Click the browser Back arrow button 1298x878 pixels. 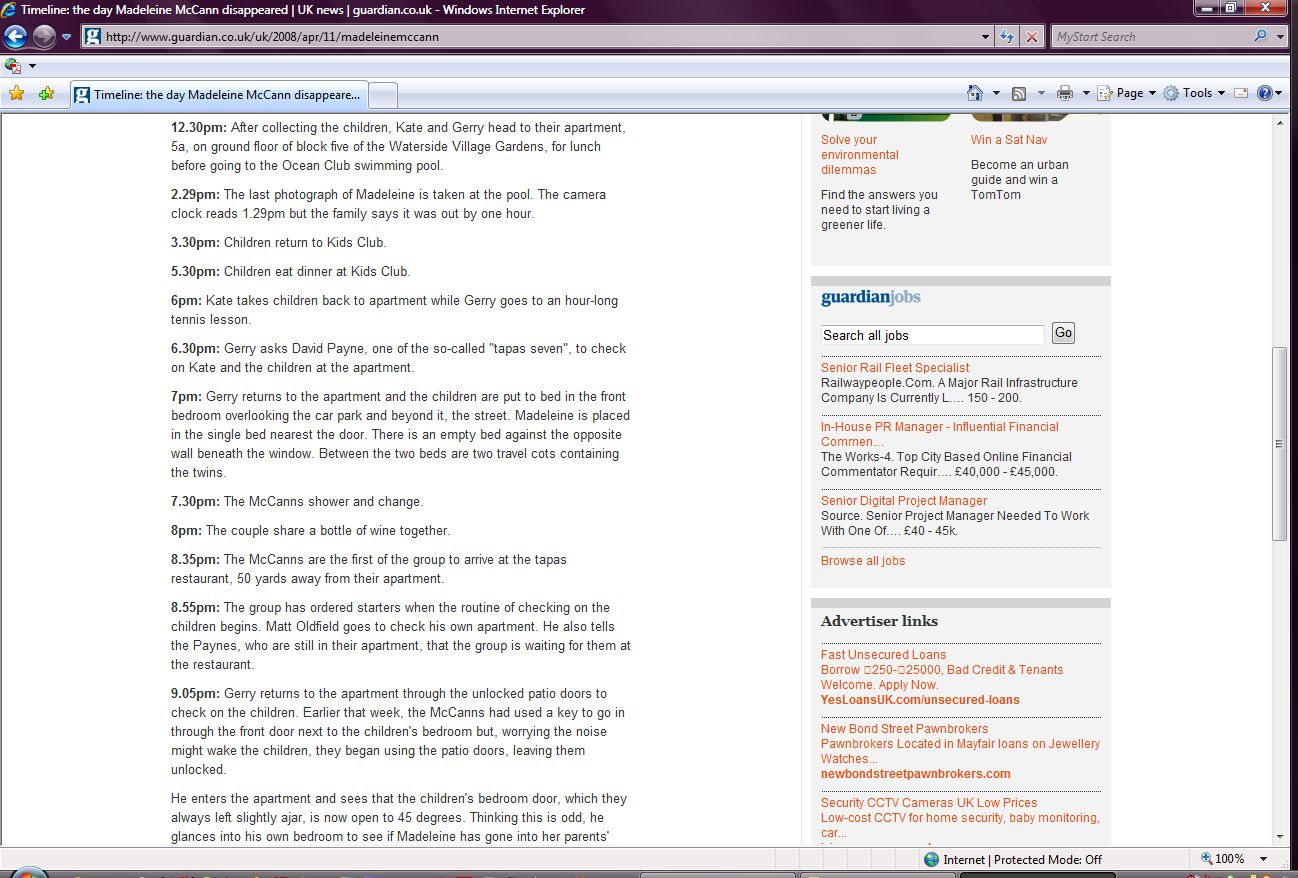pyautogui.click(x=16, y=37)
